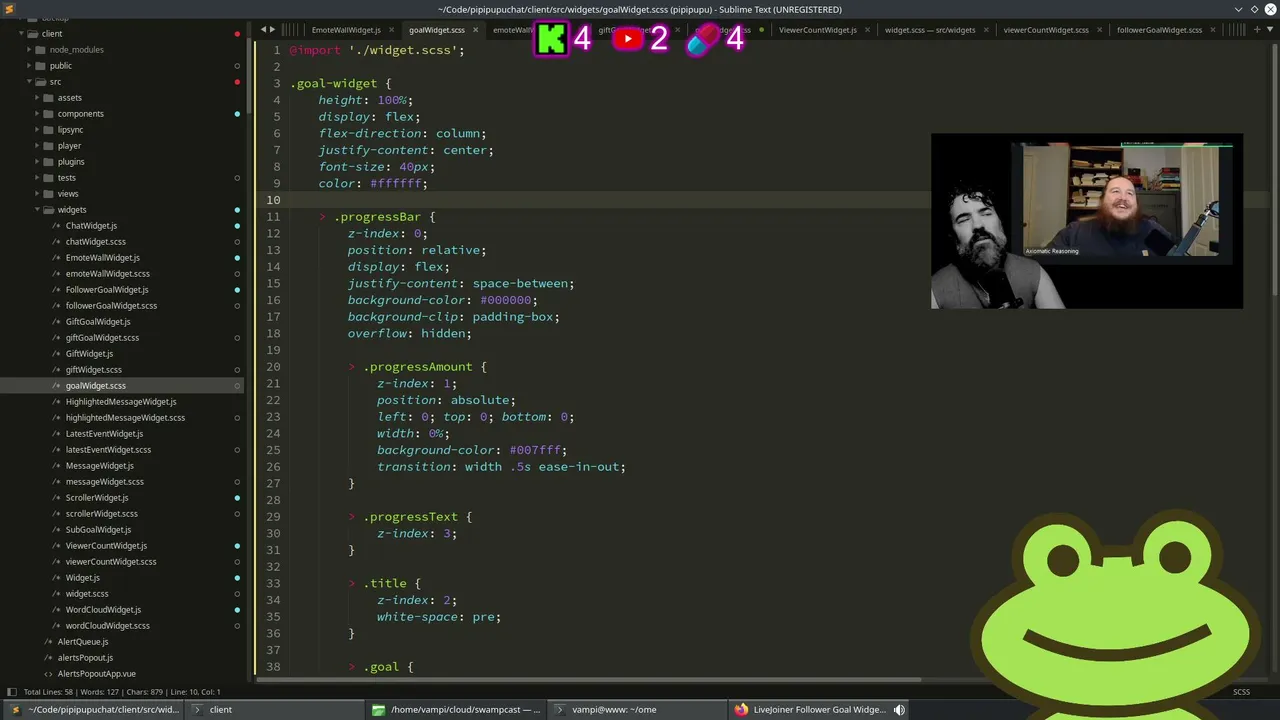Image resolution: width=1280 pixels, height=720 pixels.
Task: Open HighlightedMessageWidget.js in sidebar
Action: 121,402
